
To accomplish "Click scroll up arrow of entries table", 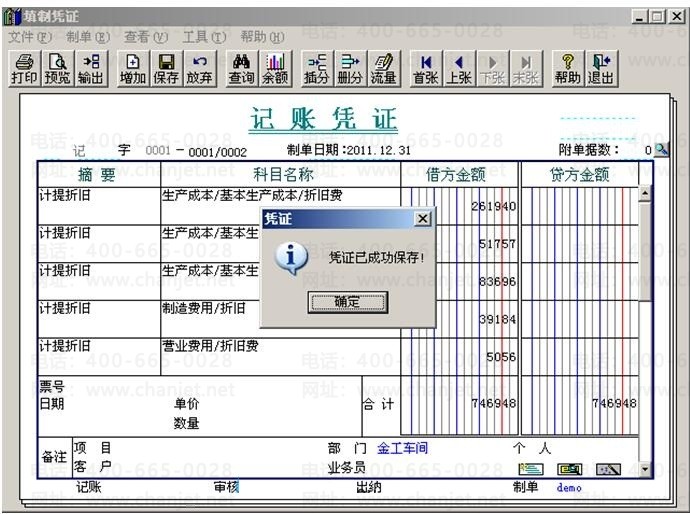I will (x=645, y=194).
